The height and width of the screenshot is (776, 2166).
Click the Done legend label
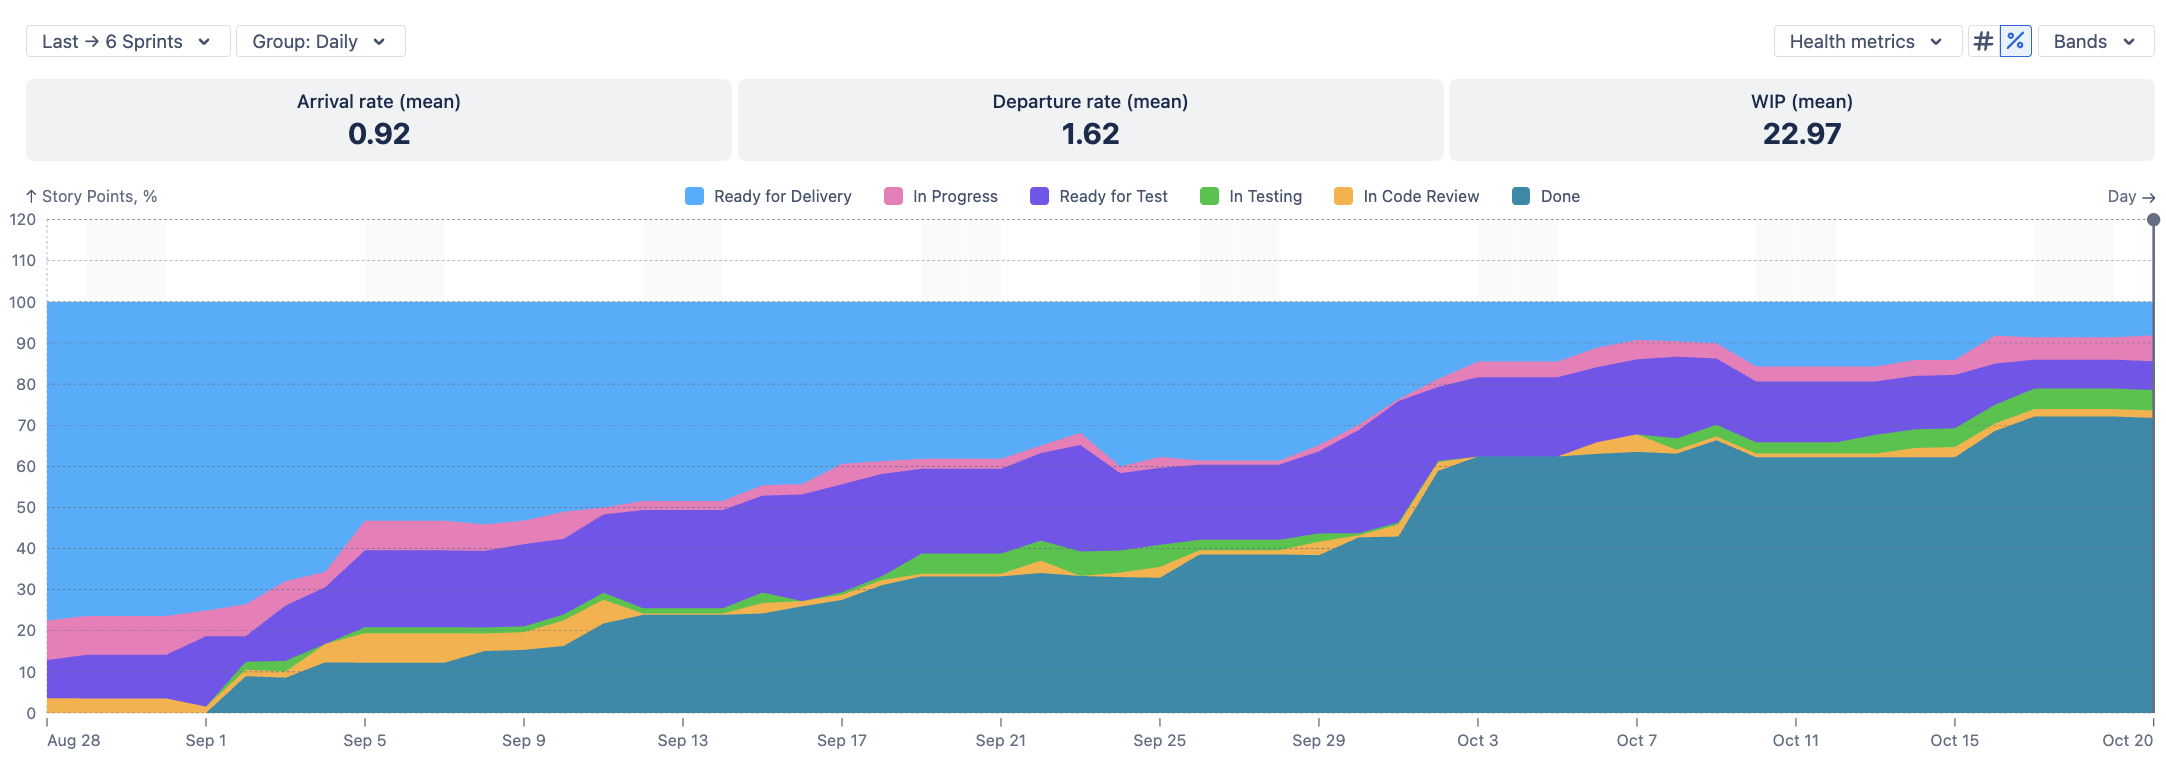[x=1560, y=196]
